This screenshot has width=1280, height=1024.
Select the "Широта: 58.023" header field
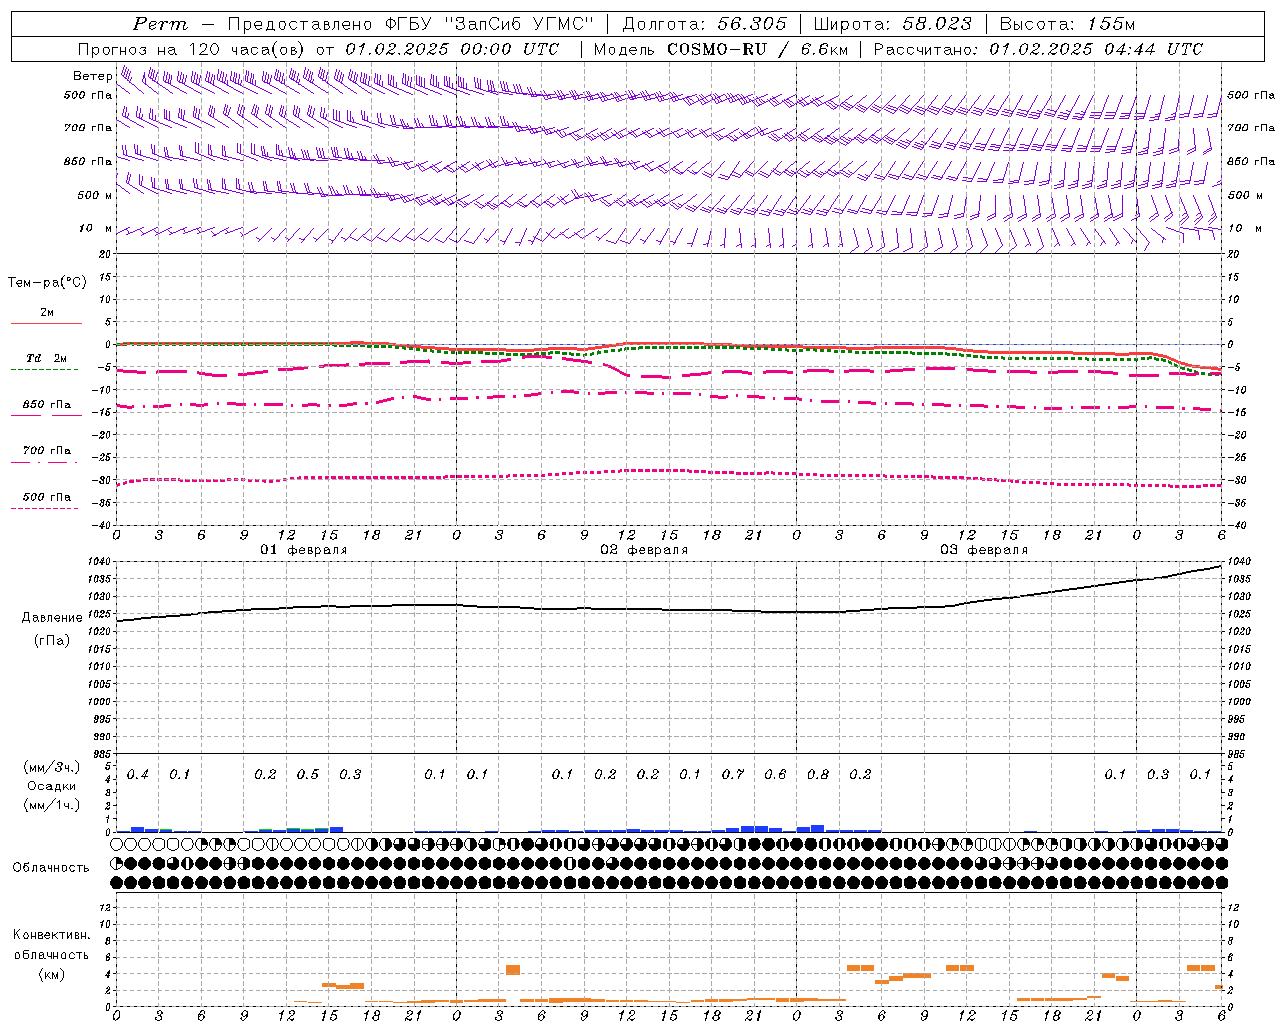click(892, 24)
